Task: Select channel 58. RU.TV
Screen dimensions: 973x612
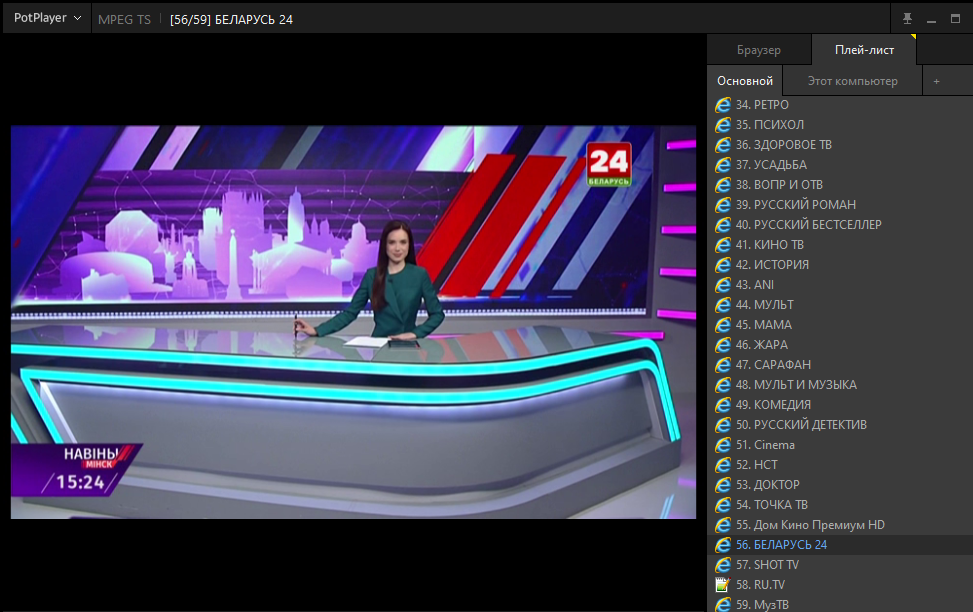Action: click(840, 585)
